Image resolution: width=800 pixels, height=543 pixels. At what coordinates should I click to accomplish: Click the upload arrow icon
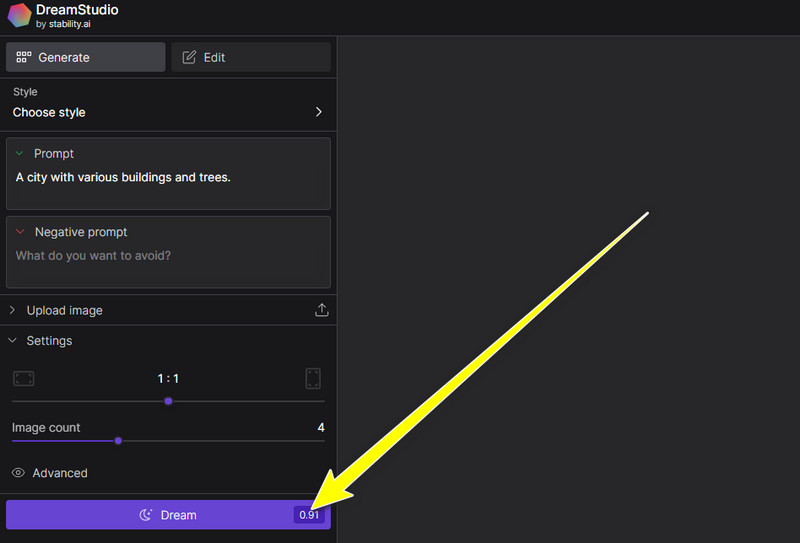[x=321, y=310]
